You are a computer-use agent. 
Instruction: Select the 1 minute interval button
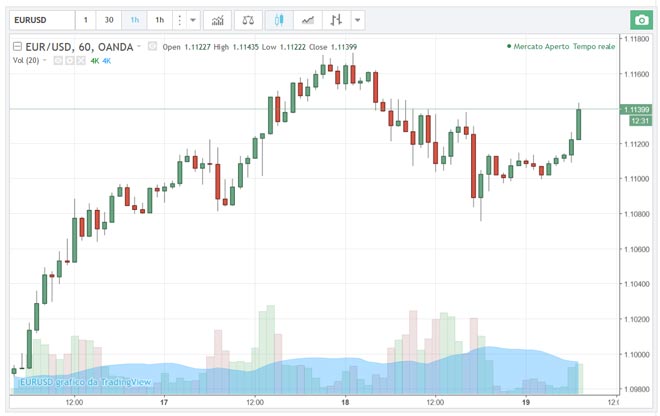click(85, 20)
